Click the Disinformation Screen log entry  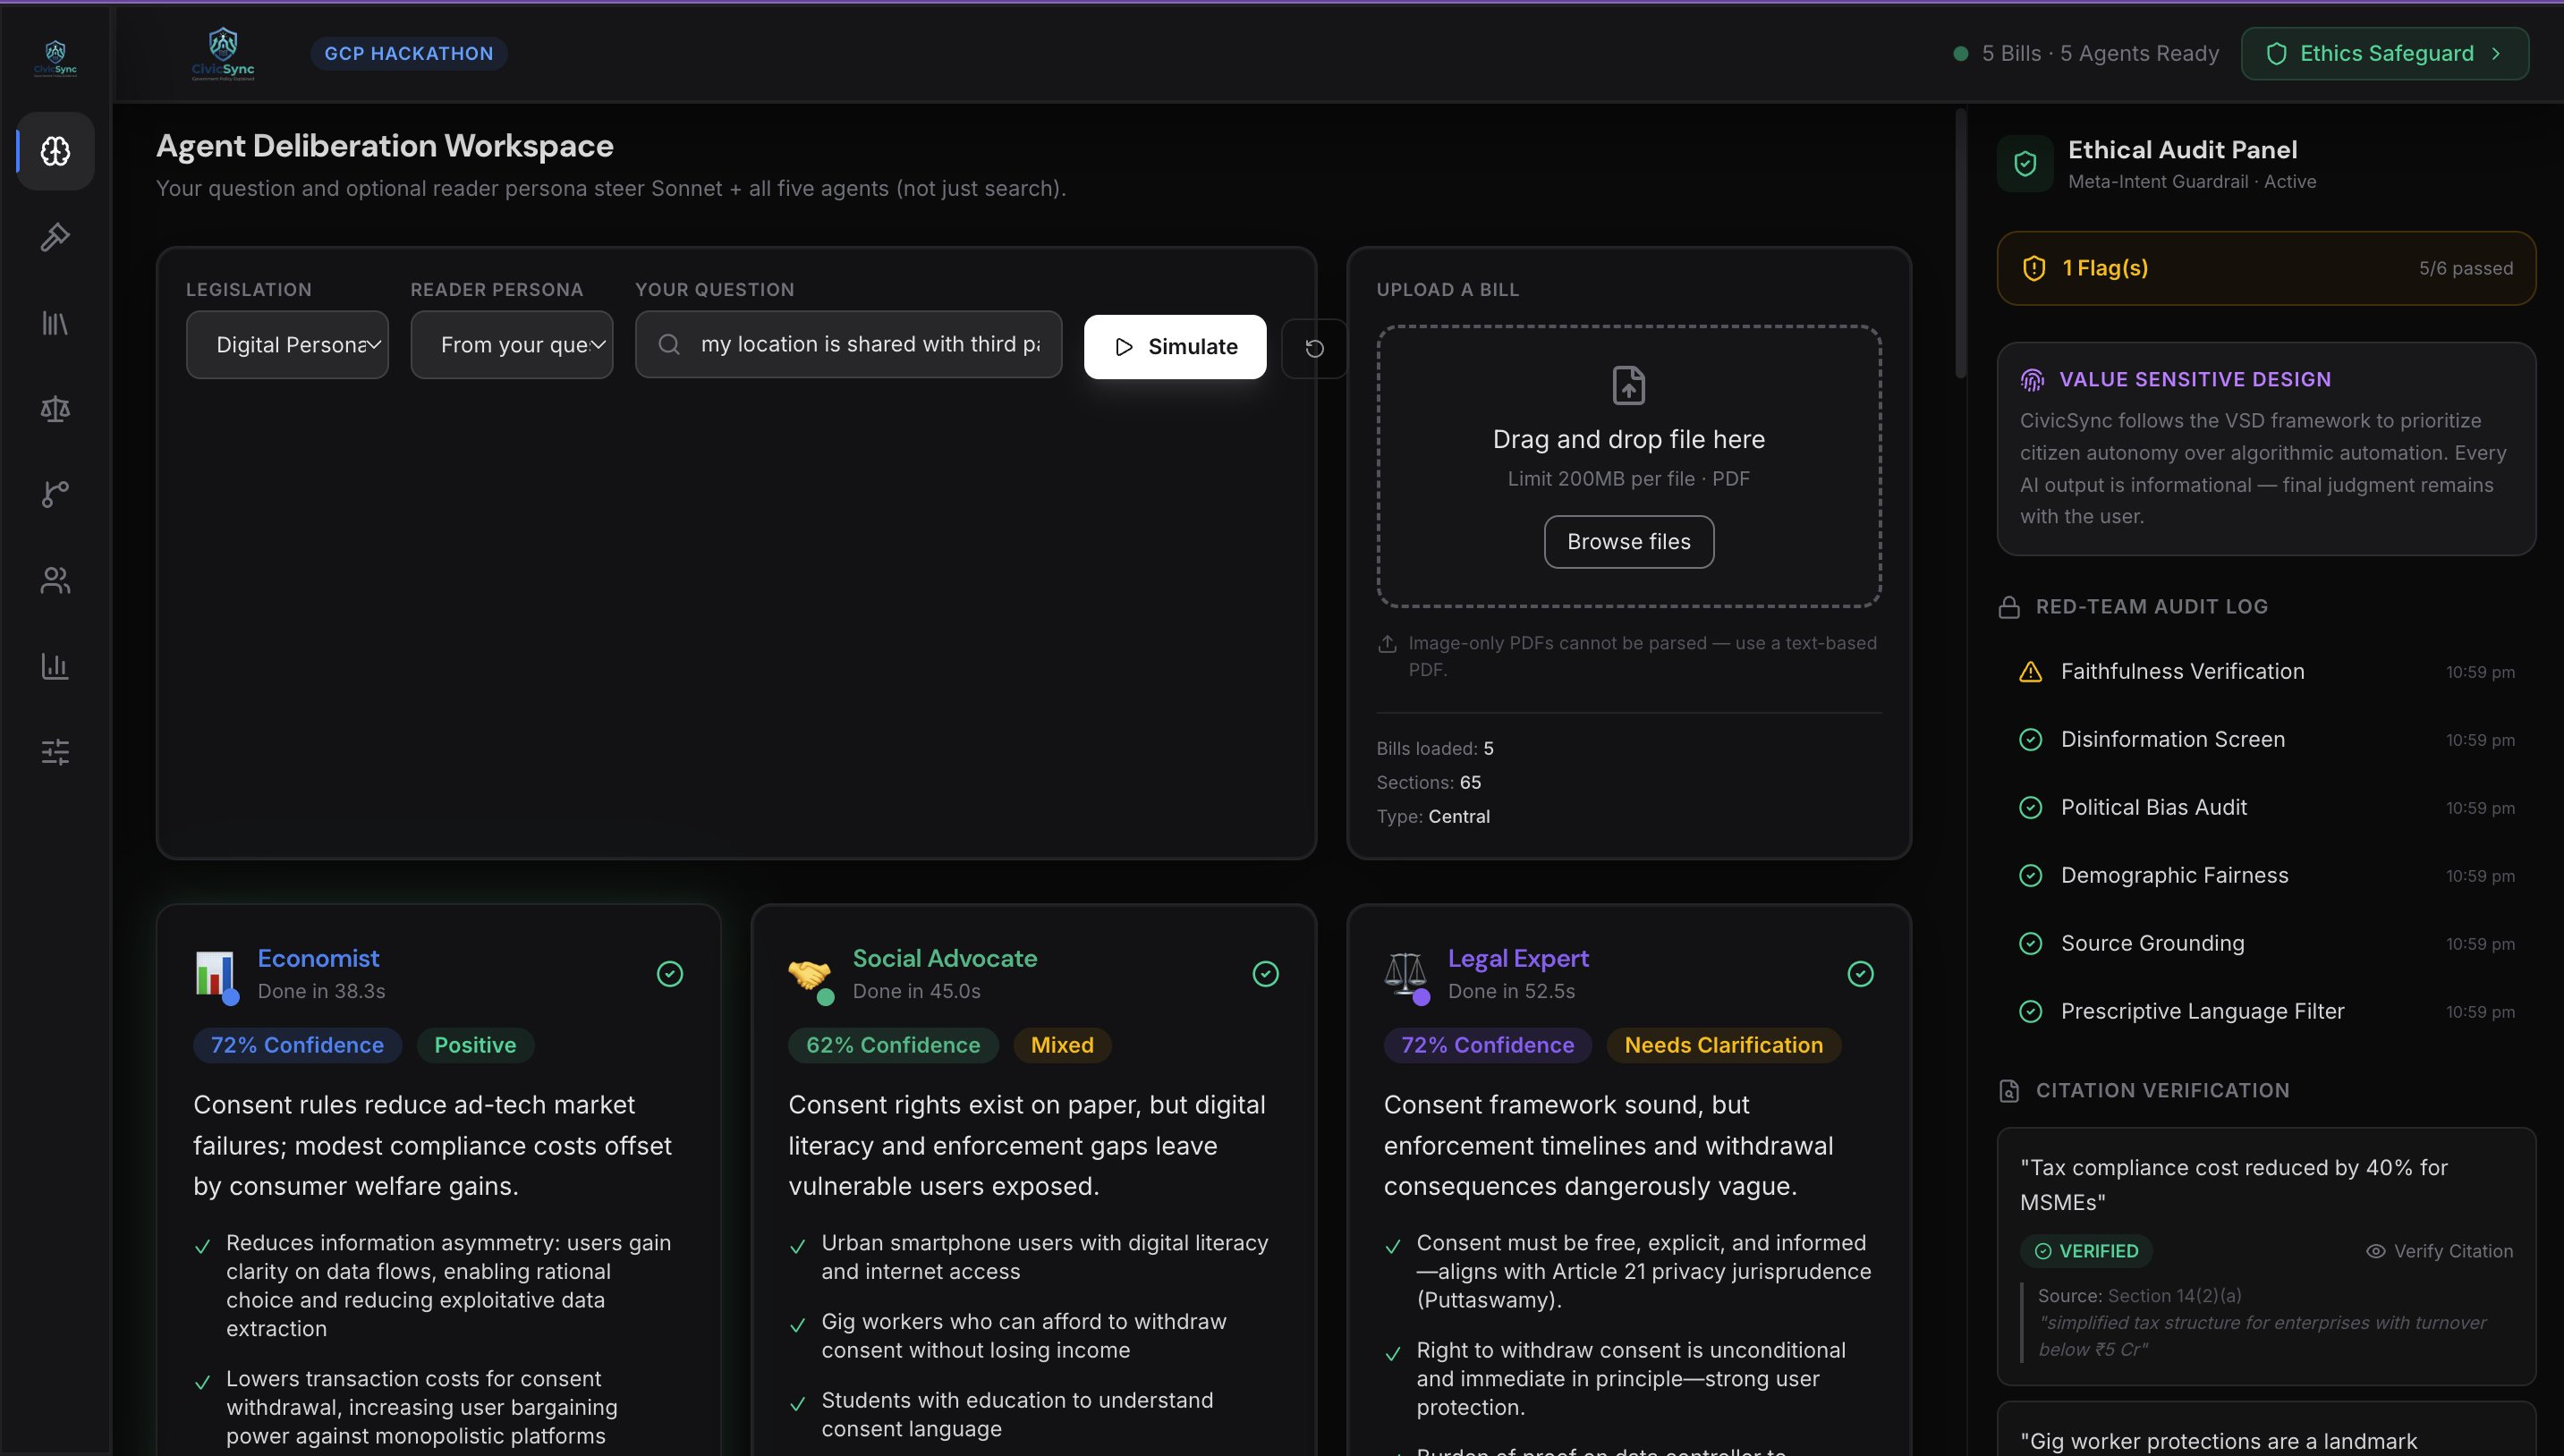click(2266, 740)
